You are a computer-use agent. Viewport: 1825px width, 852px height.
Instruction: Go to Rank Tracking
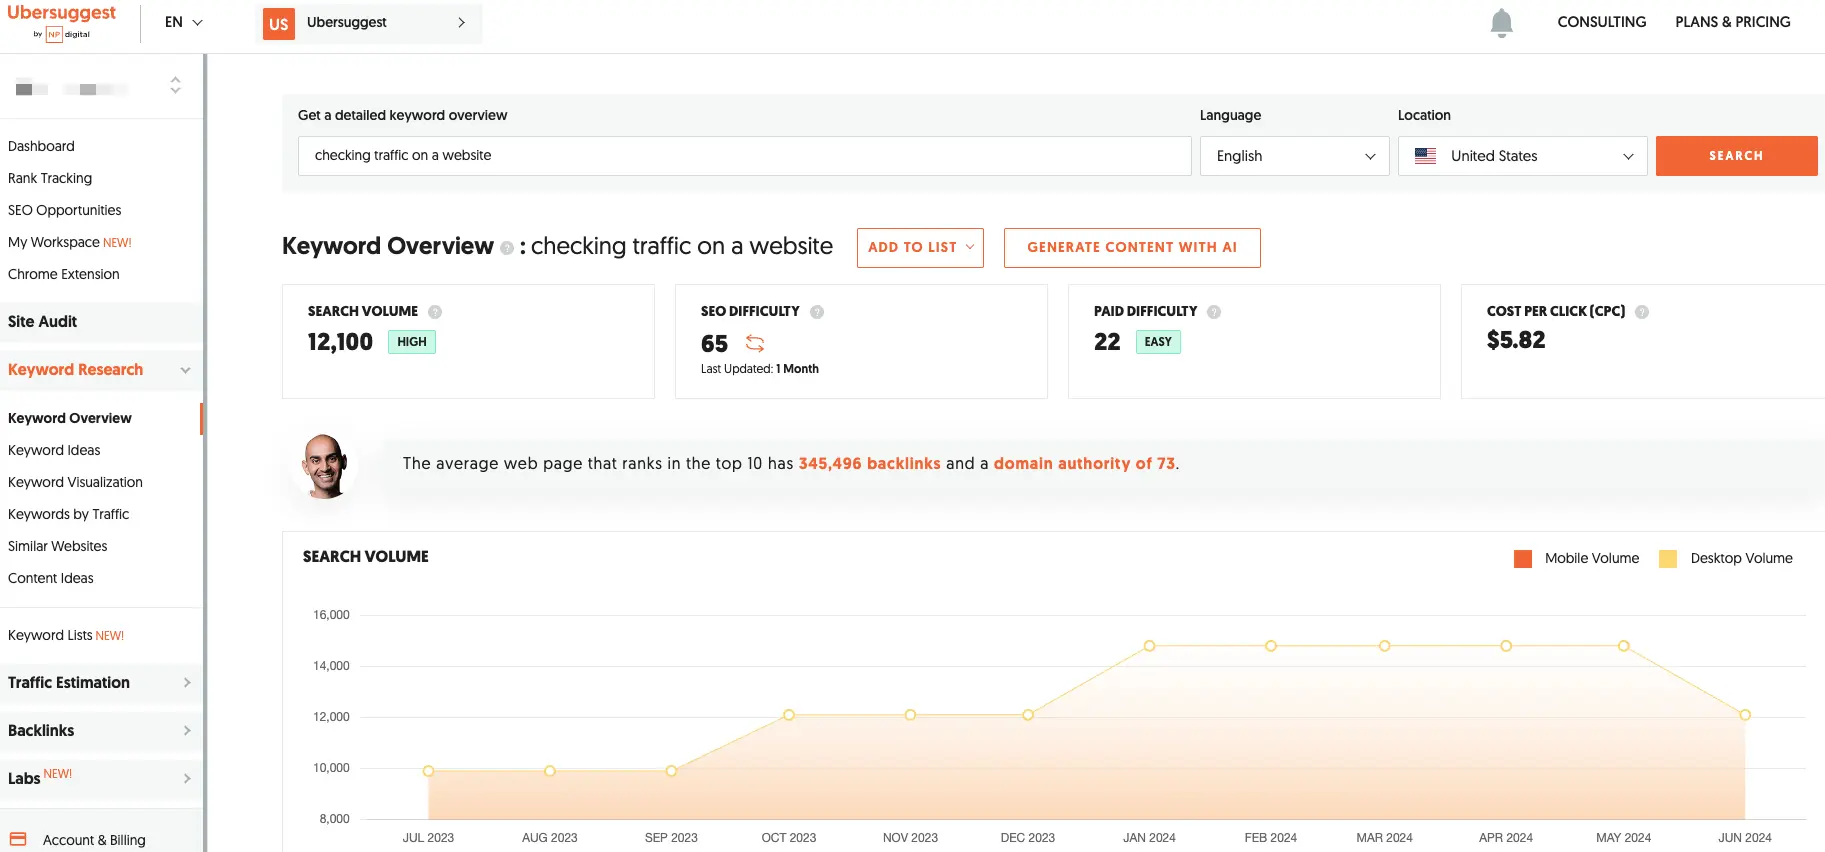[50, 178]
